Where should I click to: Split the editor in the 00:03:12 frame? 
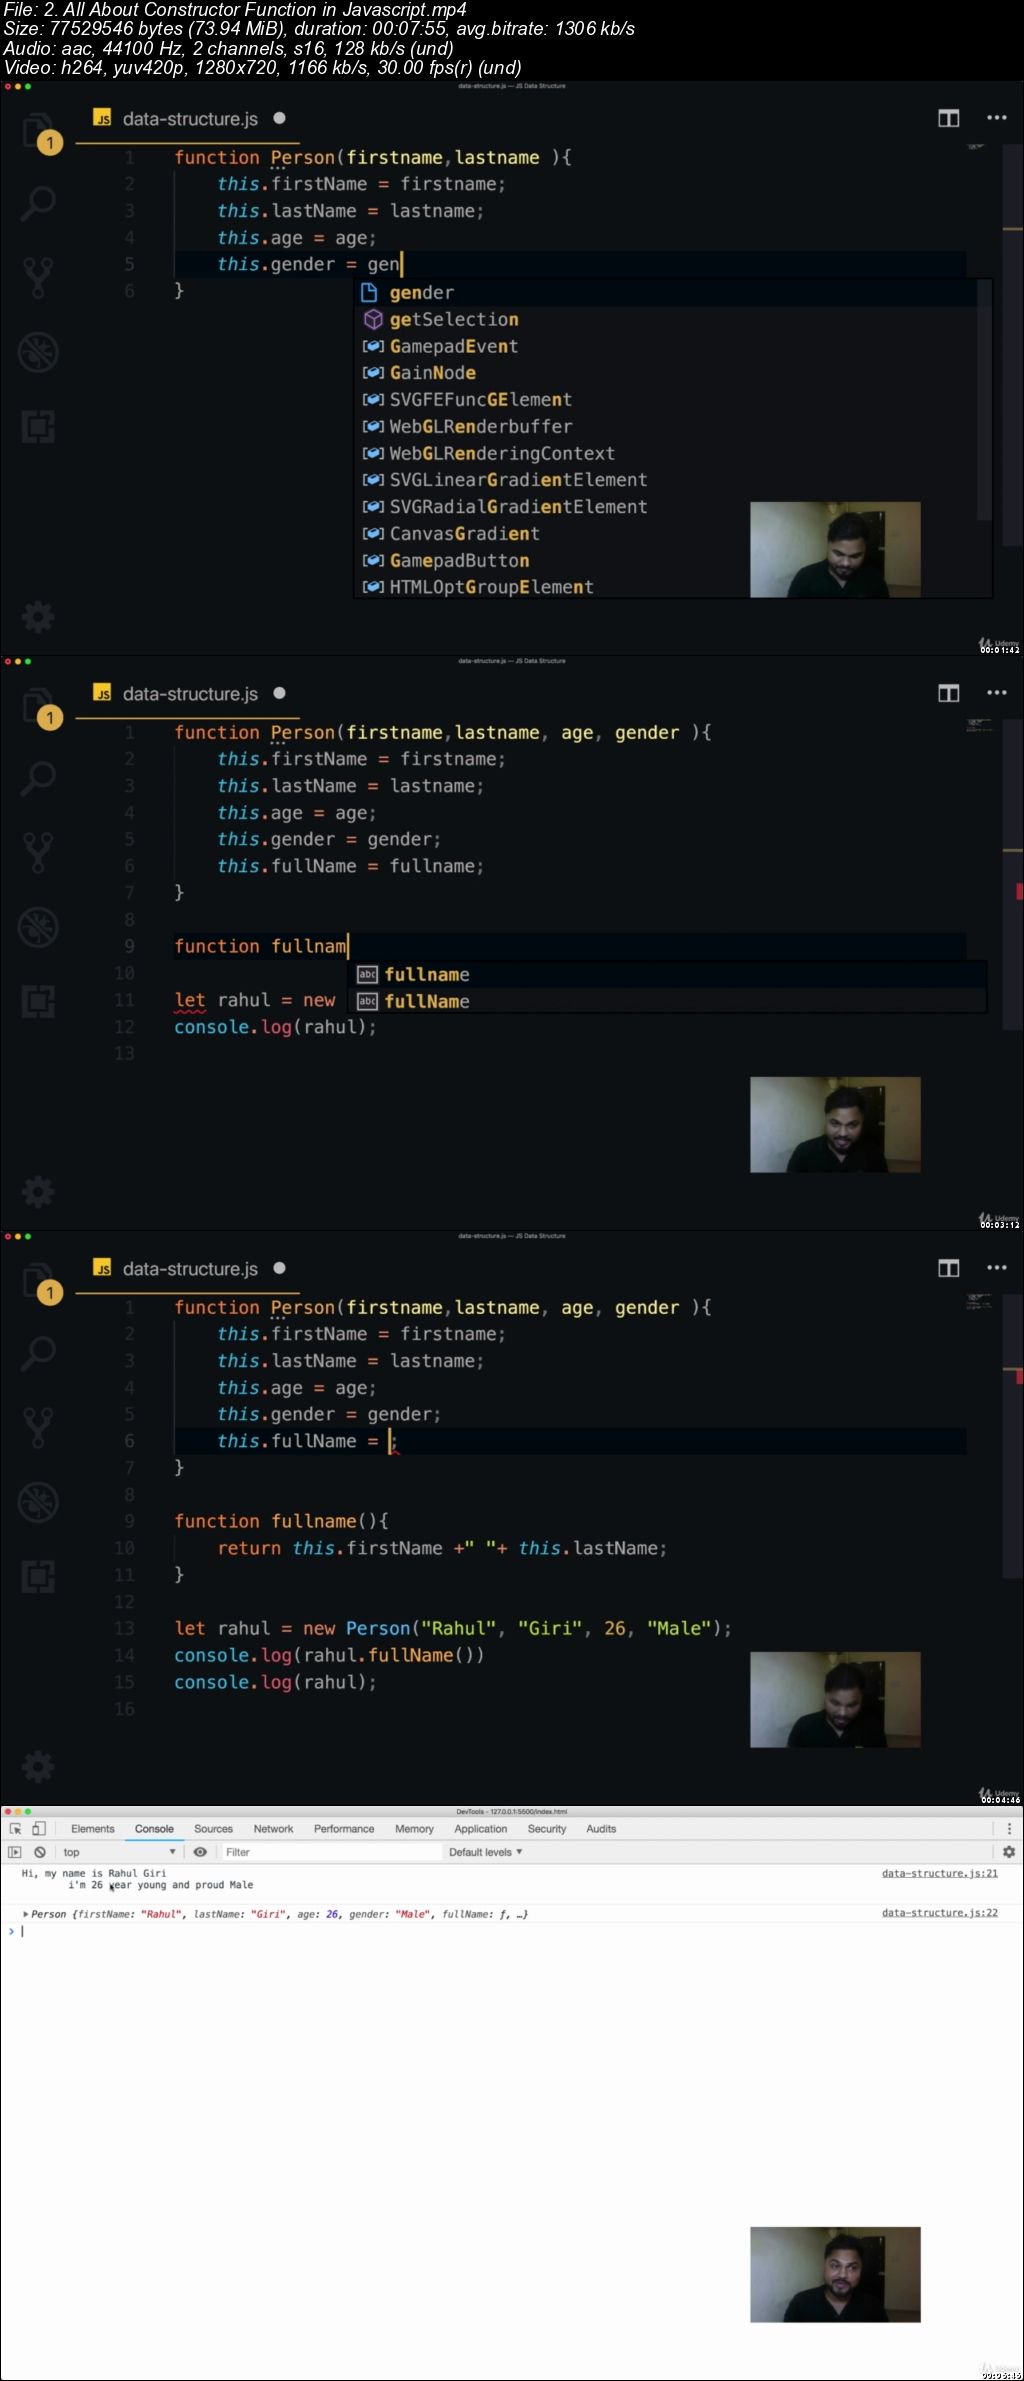pos(949,693)
